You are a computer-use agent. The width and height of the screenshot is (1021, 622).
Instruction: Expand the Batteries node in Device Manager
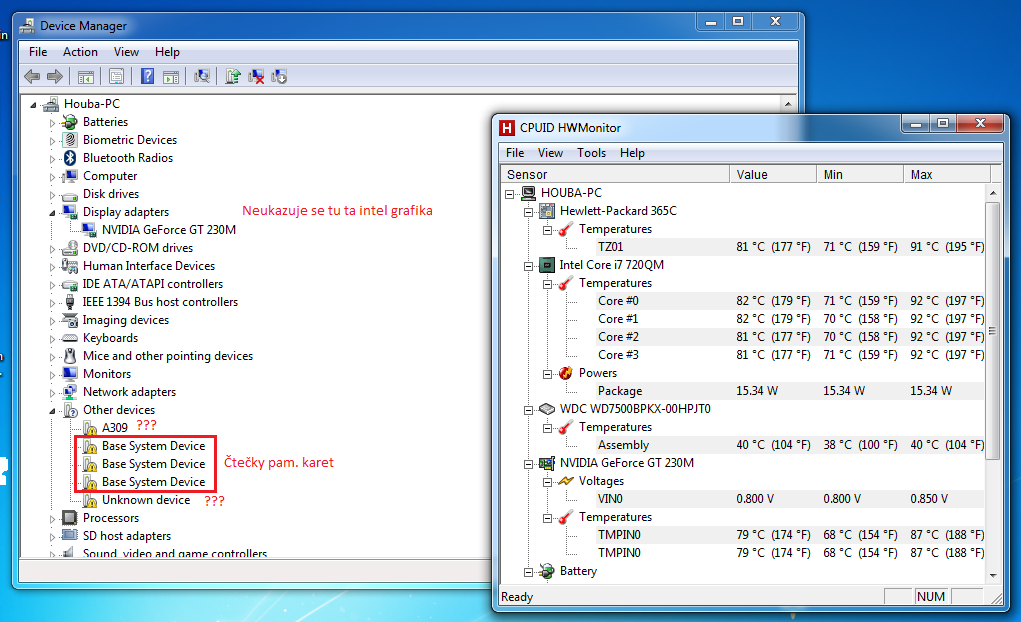tap(53, 122)
